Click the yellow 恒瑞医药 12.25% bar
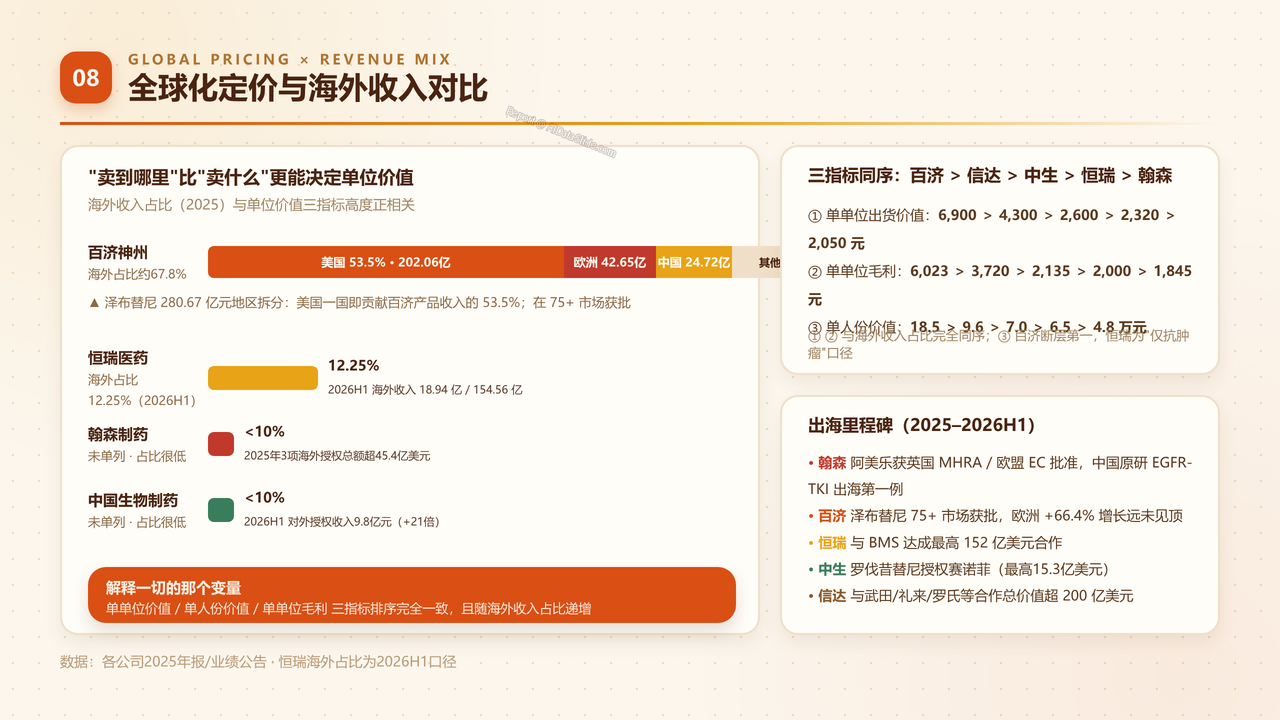Viewport: 1280px width, 720px height. (x=263, y=378)
